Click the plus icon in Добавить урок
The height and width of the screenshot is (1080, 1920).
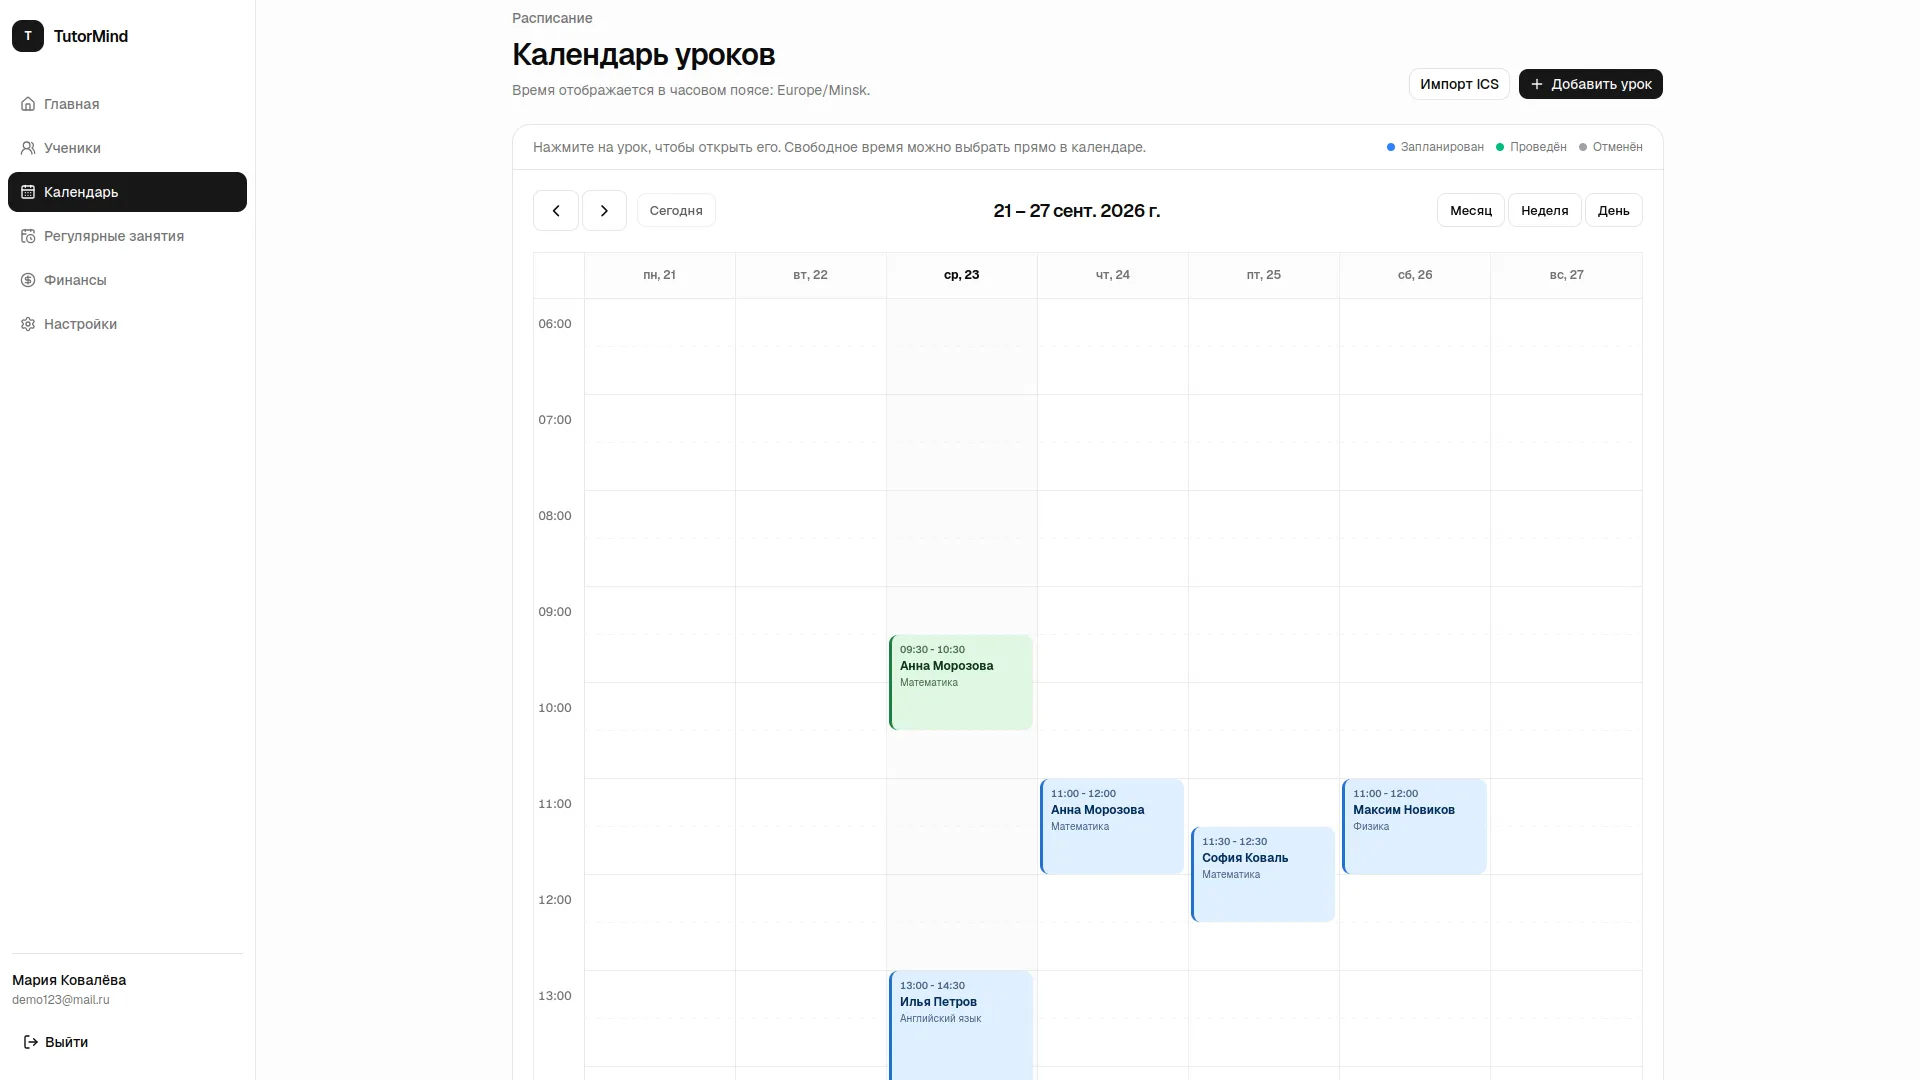tap(1537, 84)
